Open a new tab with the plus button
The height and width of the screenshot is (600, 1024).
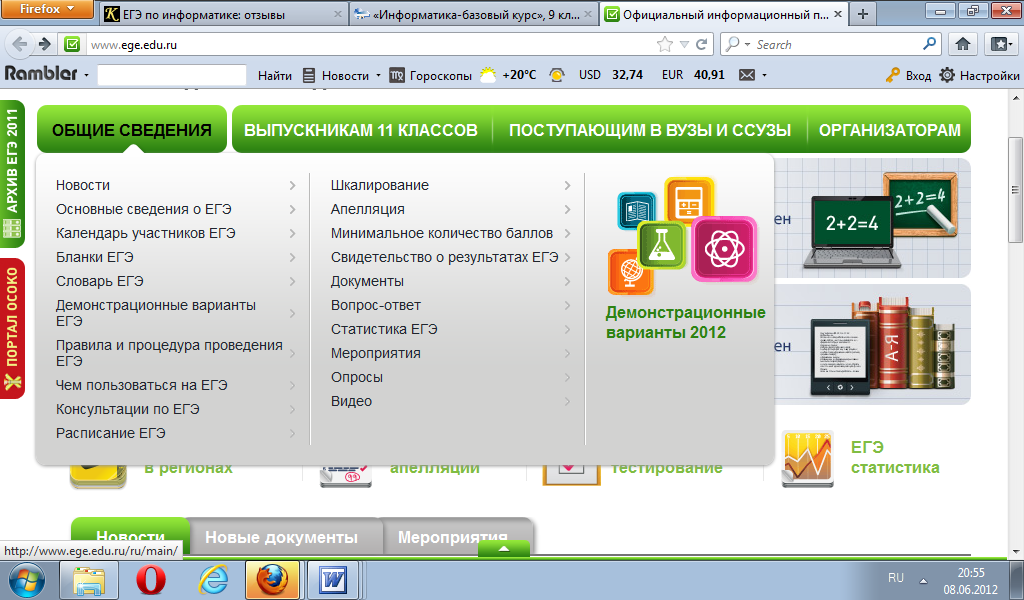pyautogui.click(x=863, y=14)
